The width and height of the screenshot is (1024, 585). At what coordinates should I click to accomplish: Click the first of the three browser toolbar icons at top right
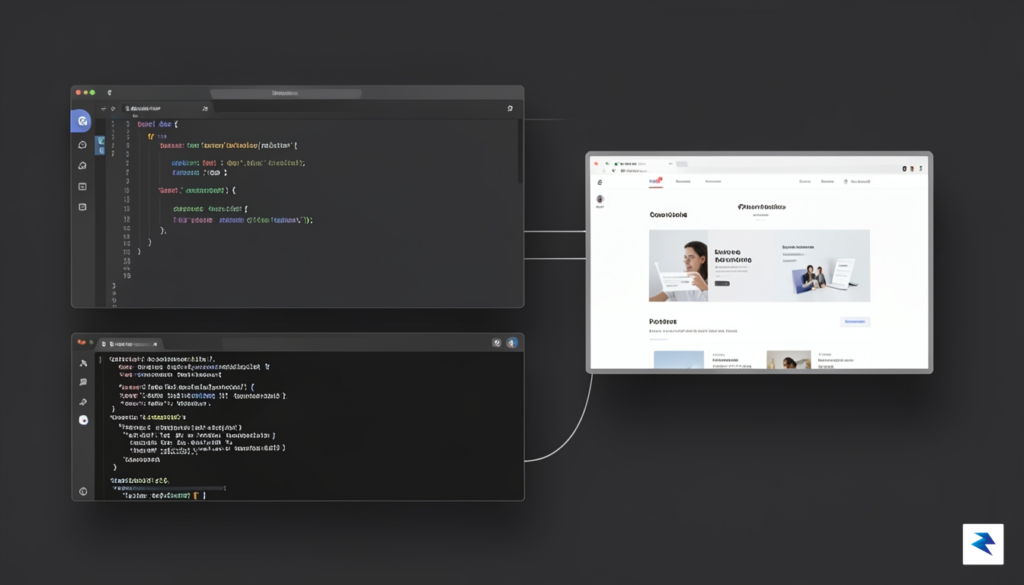[x=904, y=168]
